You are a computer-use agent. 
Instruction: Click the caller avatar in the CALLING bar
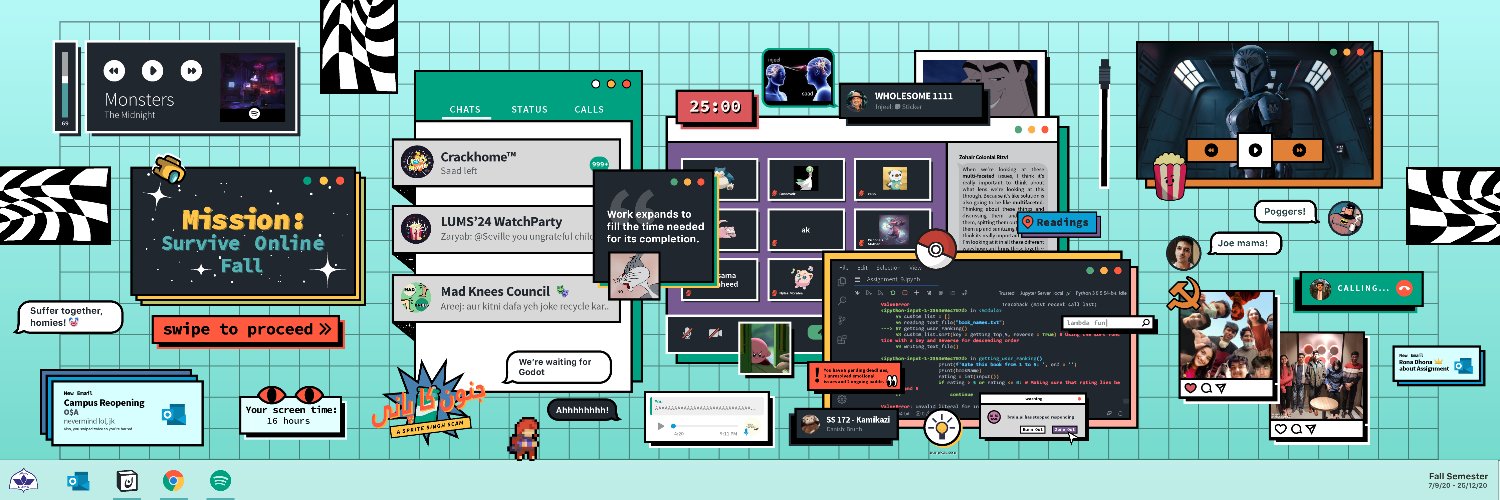(1321, 289)
